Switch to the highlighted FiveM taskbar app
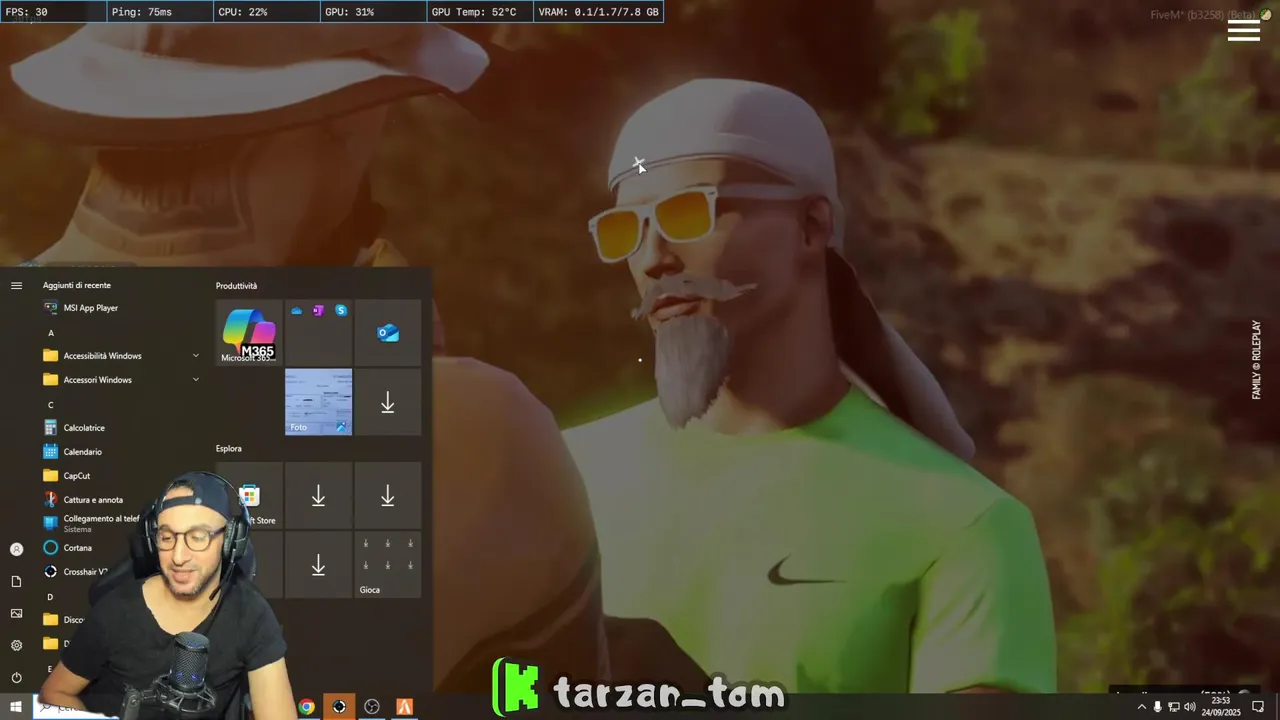The image size is (1280, 720). pos(339,707)
